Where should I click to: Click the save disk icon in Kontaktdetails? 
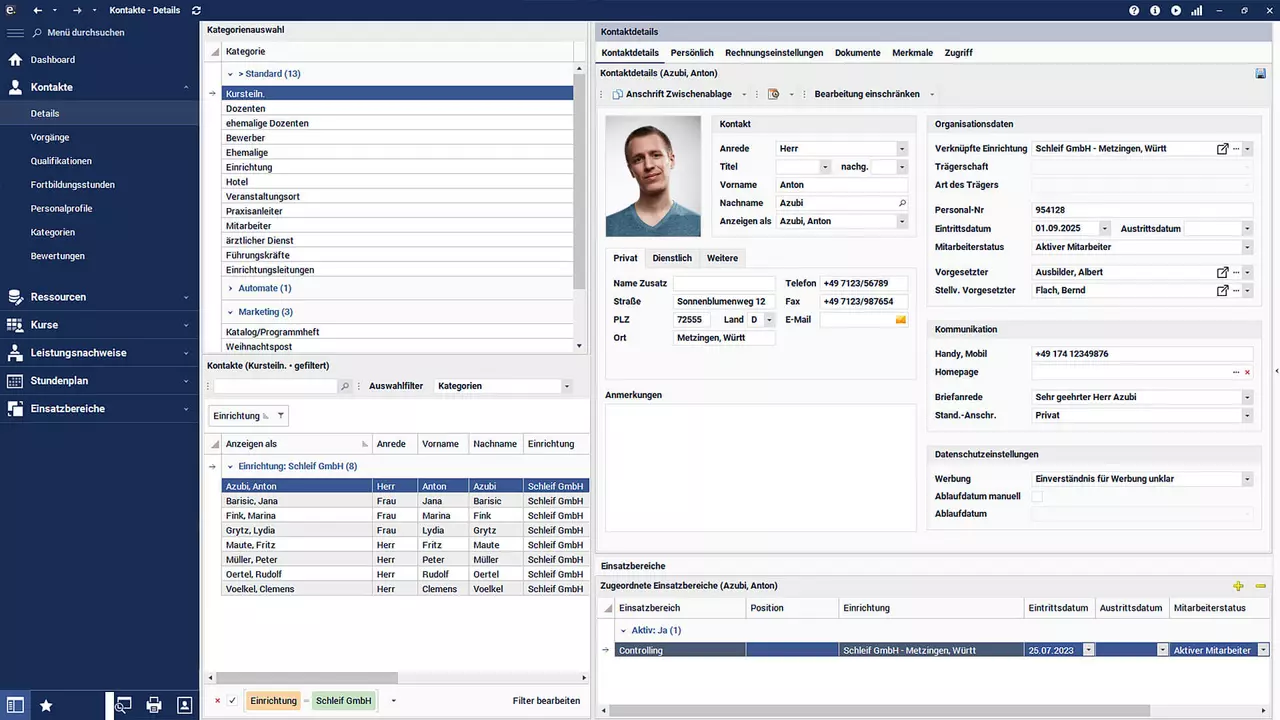[1261, 73]
